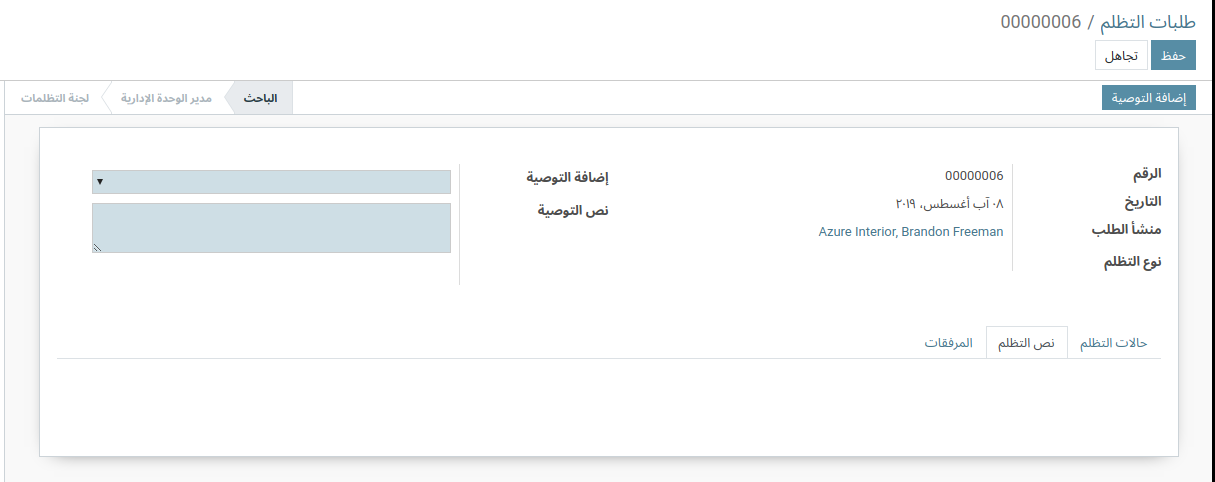Screen dimensions: 1215x482
Task: Click the نوع التظلم field label
Action: [x=1132, y=263]
